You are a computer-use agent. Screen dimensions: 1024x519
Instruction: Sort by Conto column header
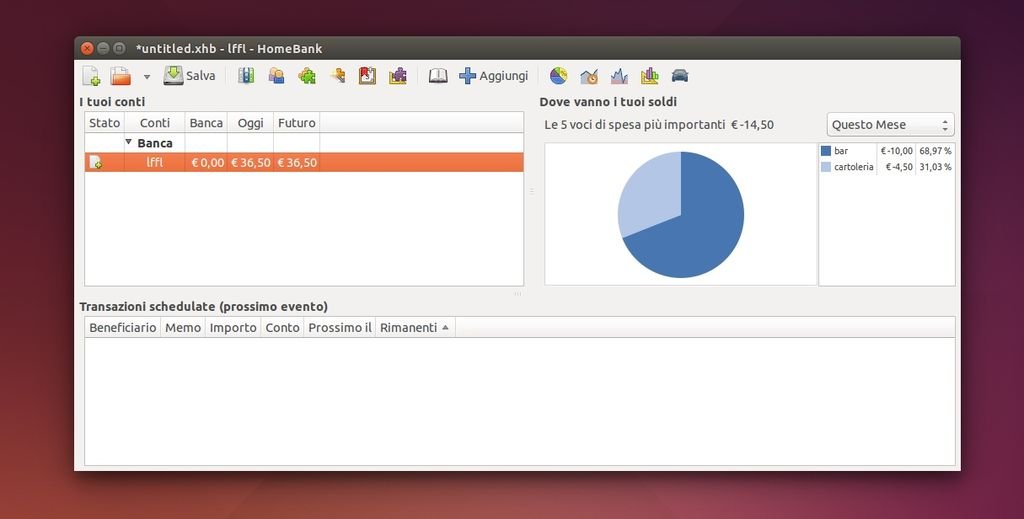pos(282,328)
